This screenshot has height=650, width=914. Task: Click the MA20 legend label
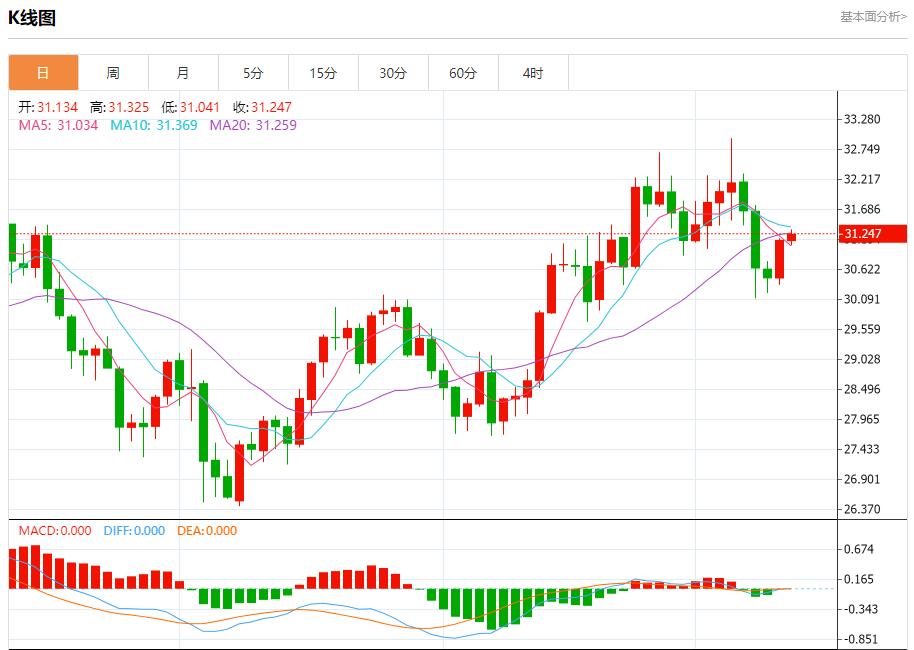coord(253,125)
